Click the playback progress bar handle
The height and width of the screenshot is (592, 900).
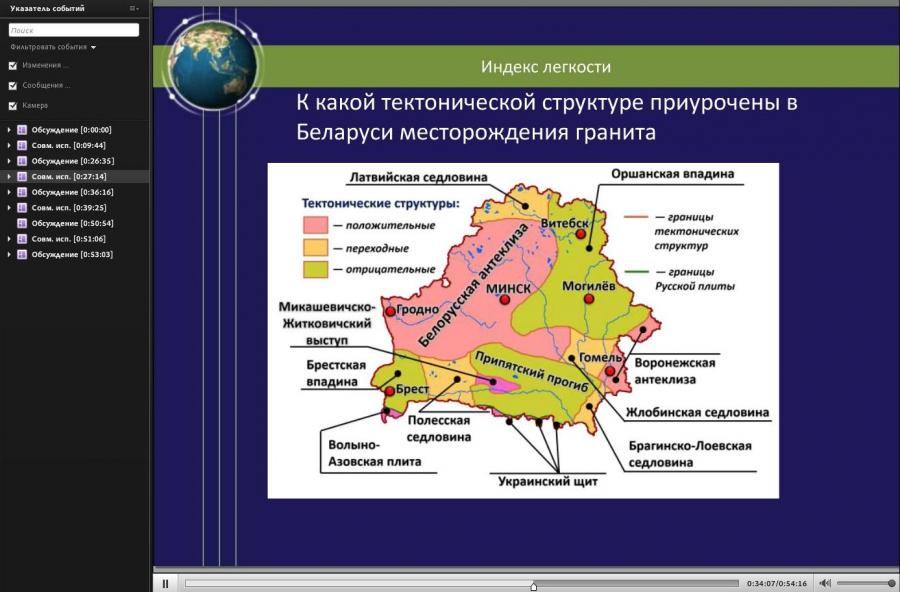pyautogui.click(x=533, y=586)
